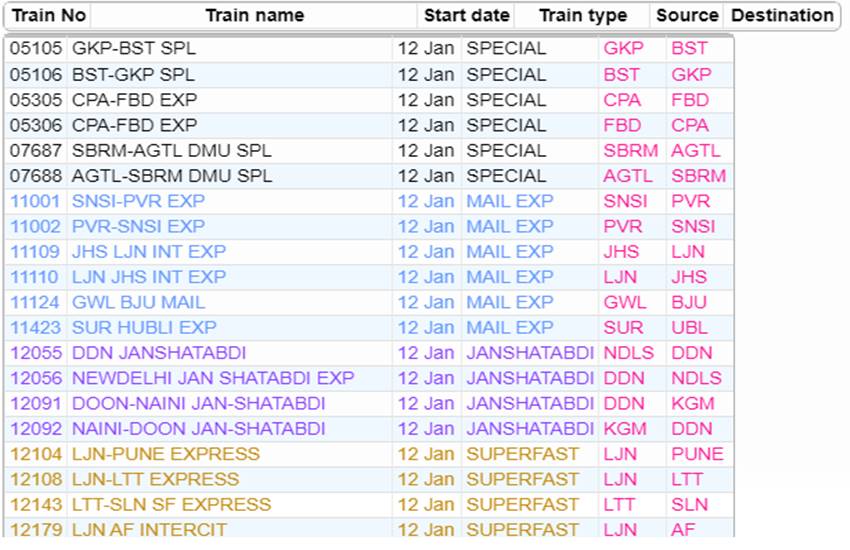Click train number 12179
The height and width of the screenshot is (550, 850).
[35, 529]
